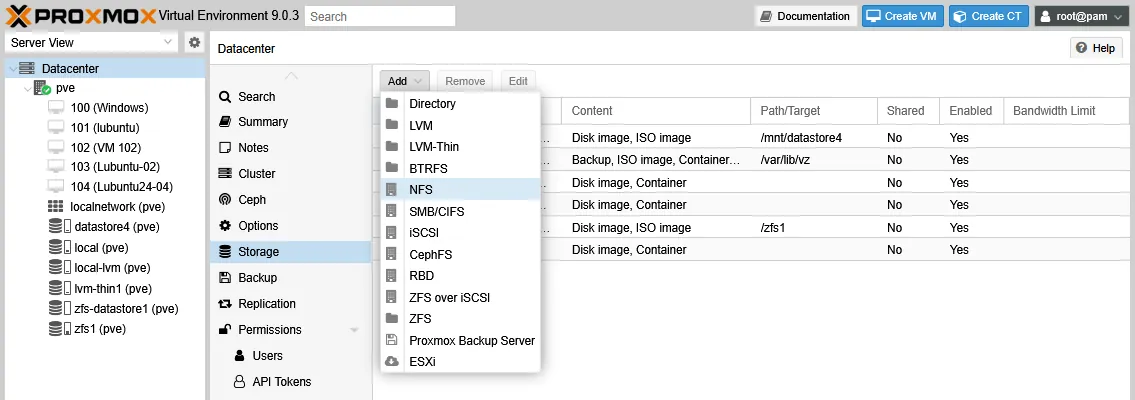This screenshot has height=400, width=1135.
Task: Click the Edit storage button
Action: (x=518, y=81)
